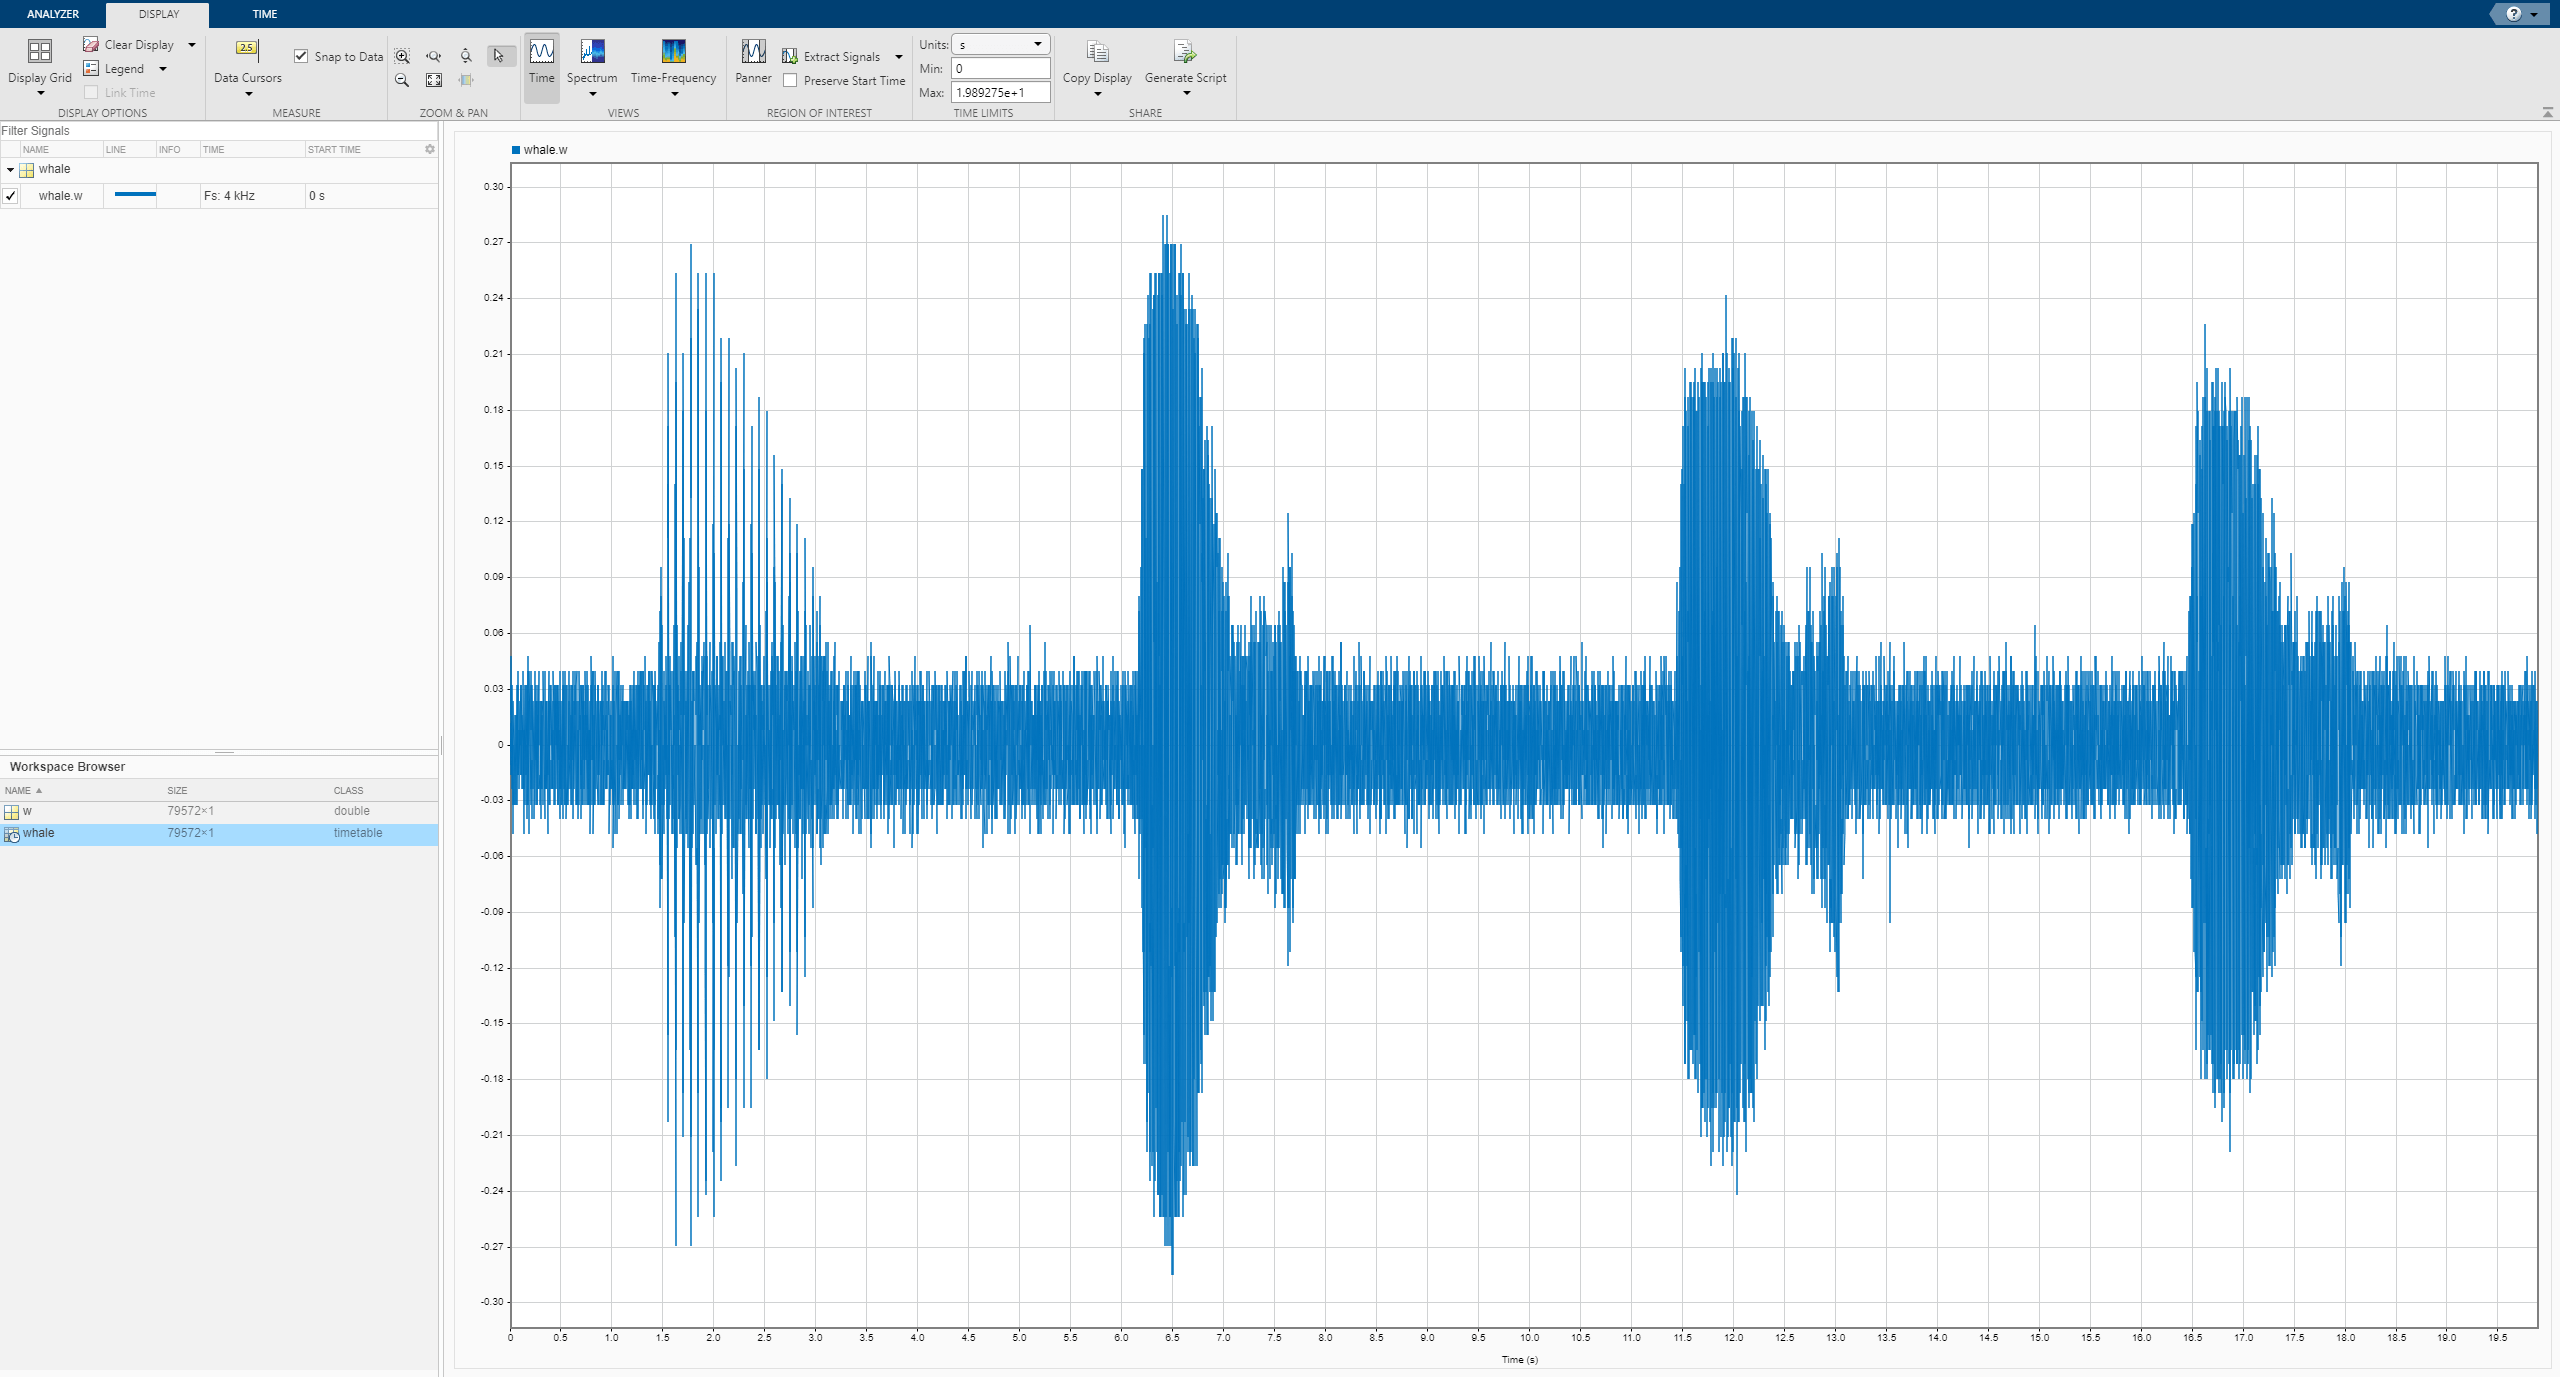Click the Fit to View icon
The image size is (2560, 1377).
pos(434,81)
